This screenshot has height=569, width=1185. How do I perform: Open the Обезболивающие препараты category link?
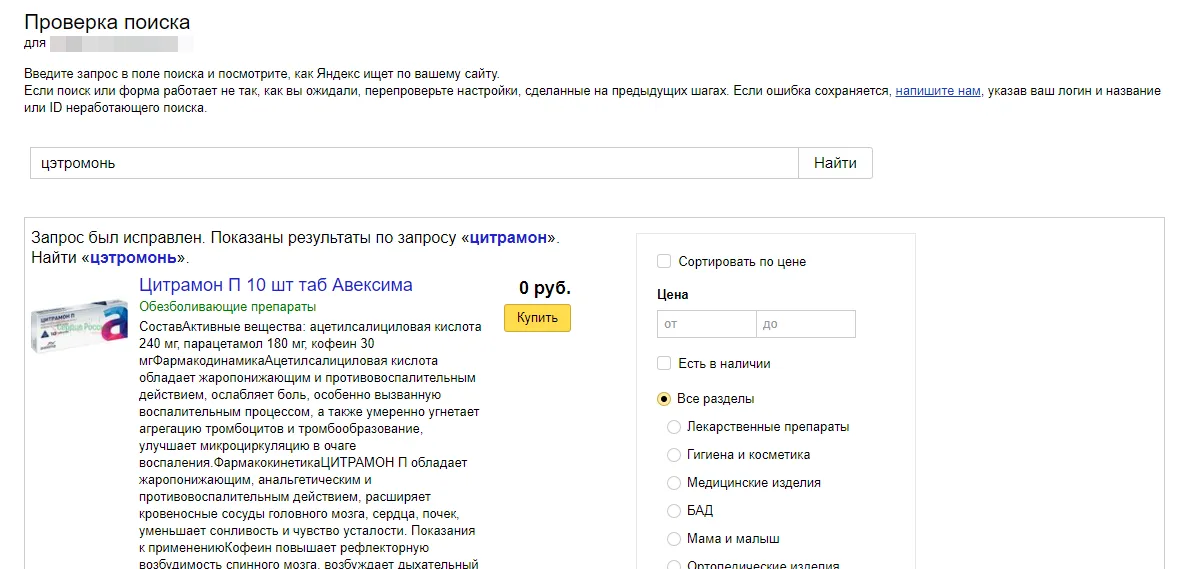(227, 307)
